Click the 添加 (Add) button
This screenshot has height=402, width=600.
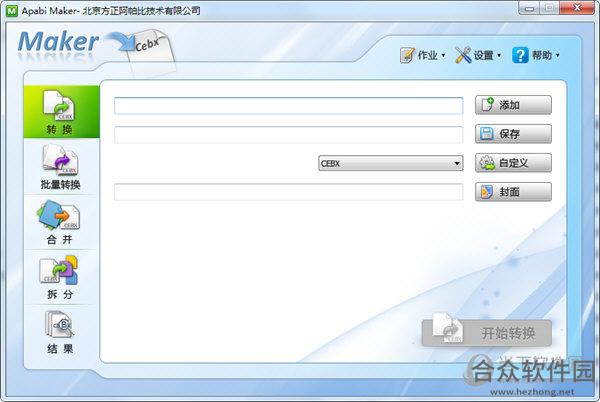tap(513, 105)
